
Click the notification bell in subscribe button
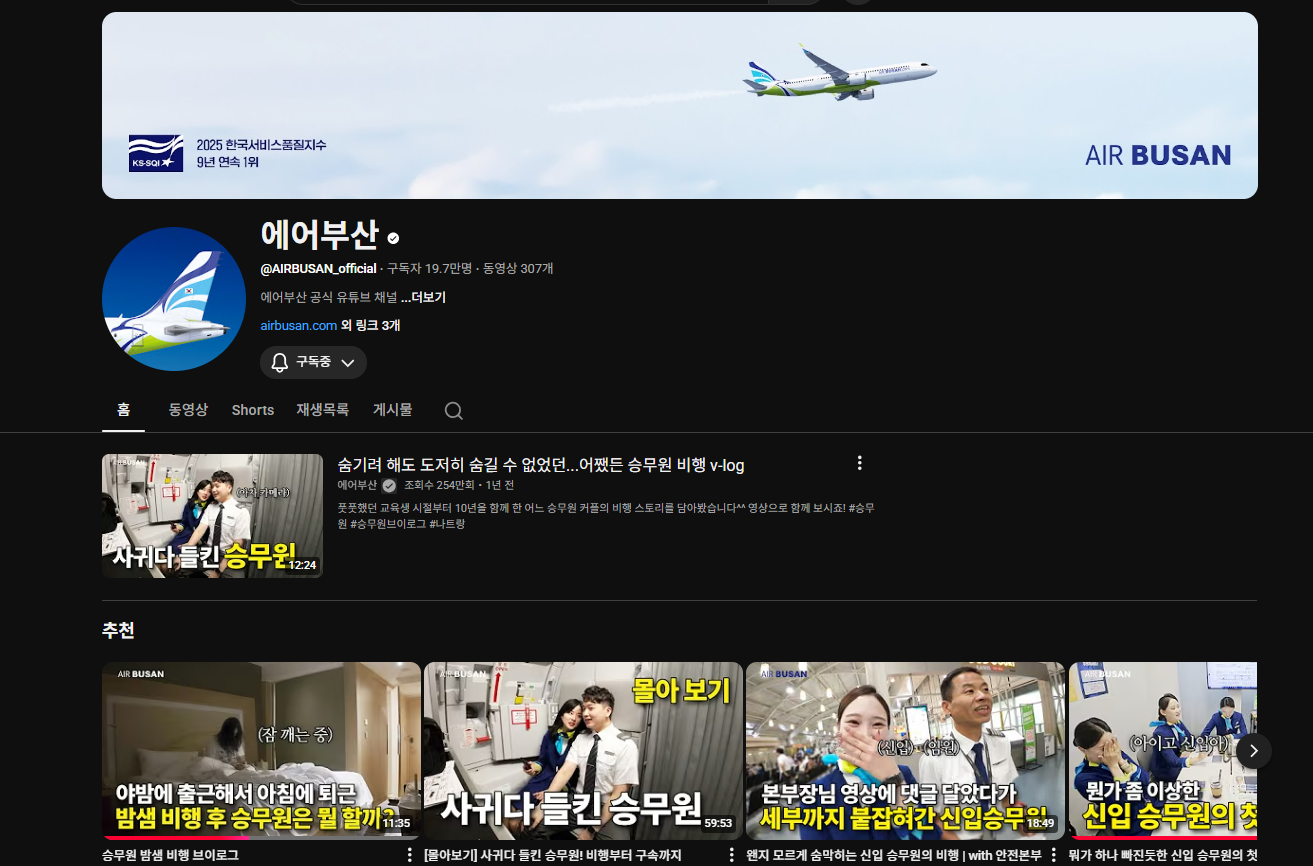point(280,362)
